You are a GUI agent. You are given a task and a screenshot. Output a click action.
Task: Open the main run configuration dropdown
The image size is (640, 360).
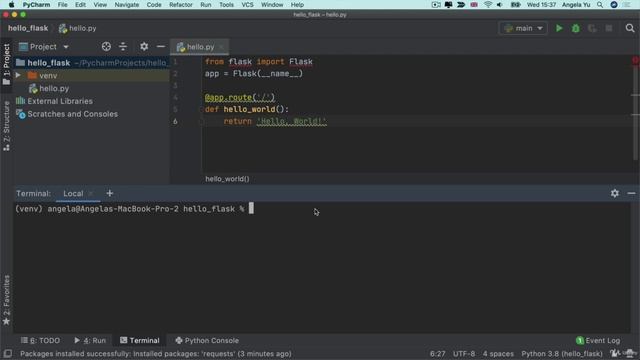coord(523,28)
